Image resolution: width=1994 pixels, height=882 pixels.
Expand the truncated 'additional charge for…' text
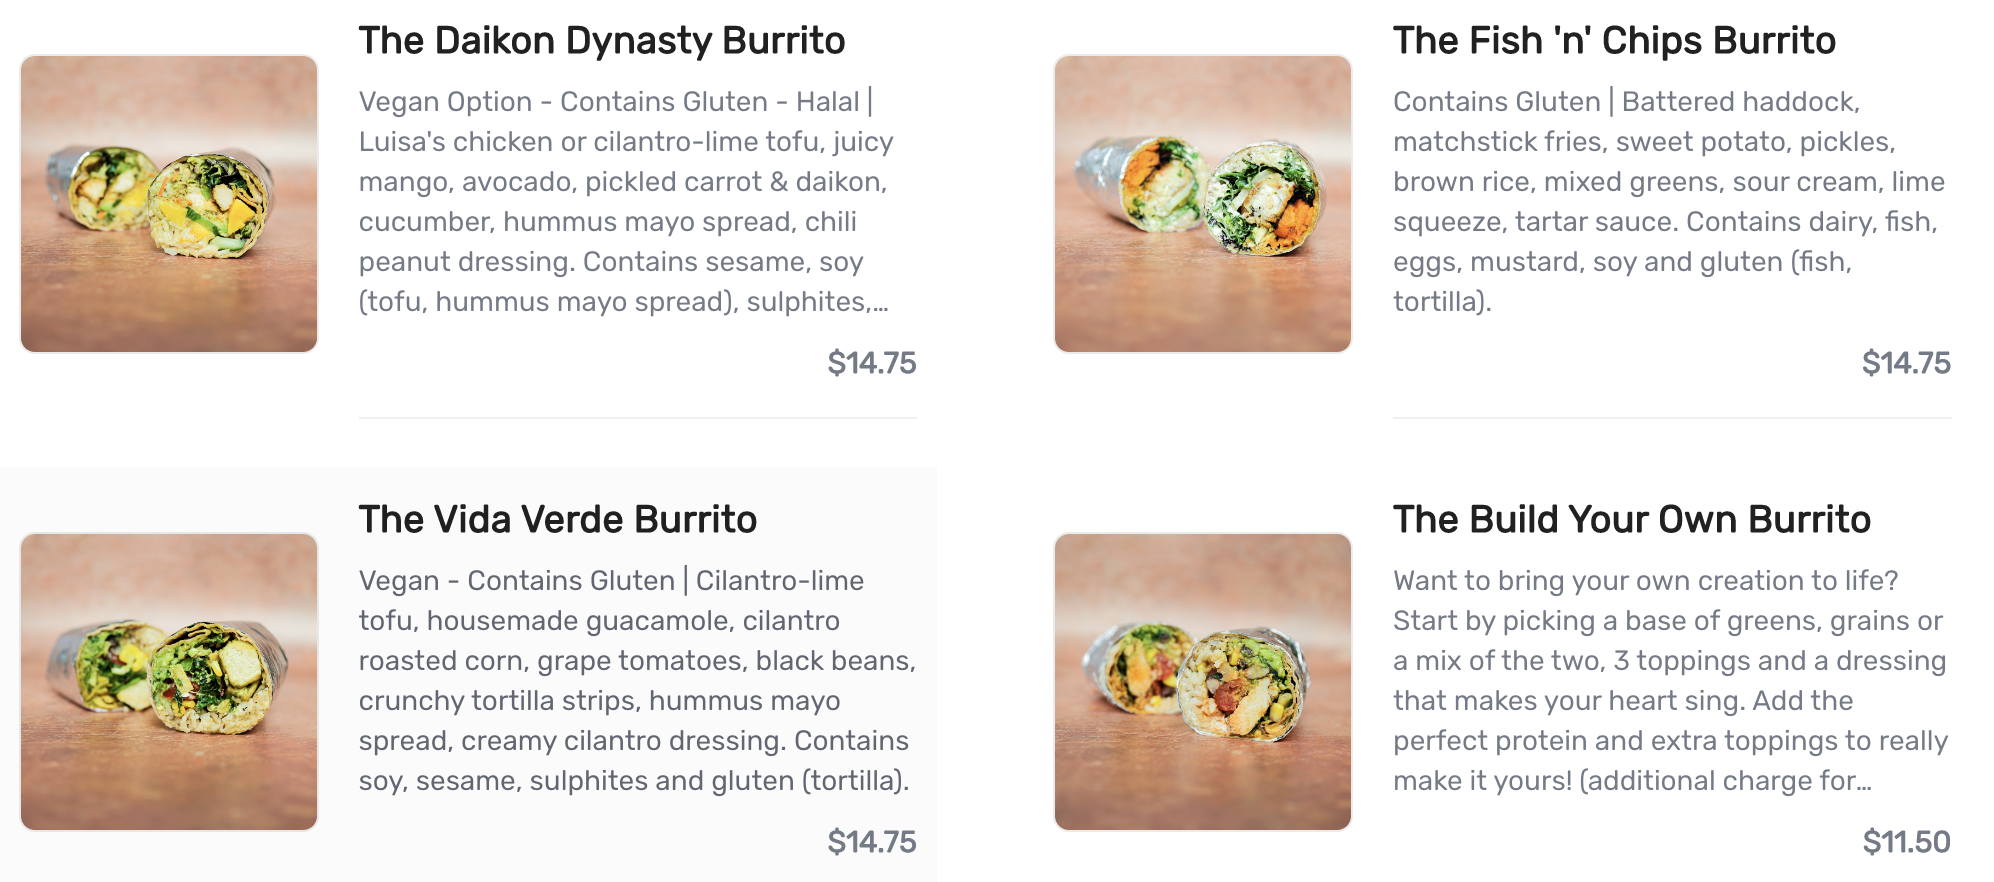(x=1862, y=781)
